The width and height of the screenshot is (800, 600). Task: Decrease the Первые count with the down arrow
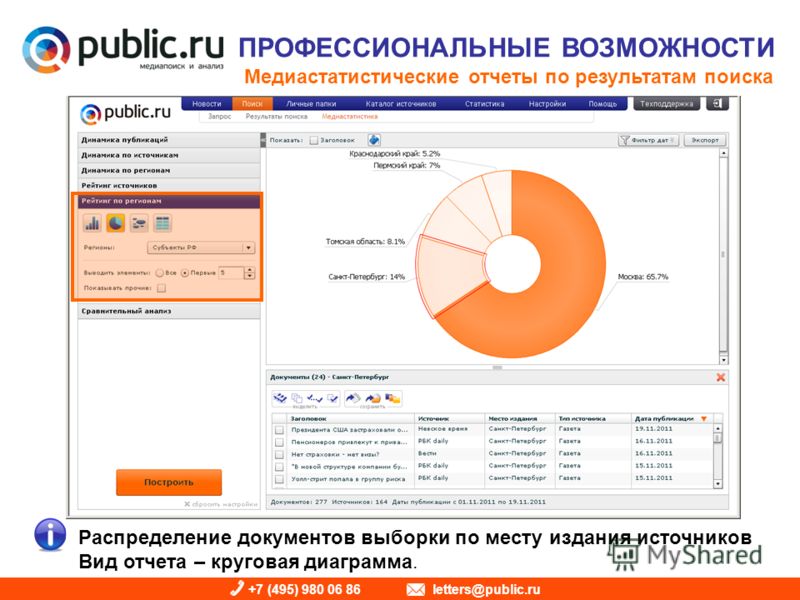coord(249,276)
